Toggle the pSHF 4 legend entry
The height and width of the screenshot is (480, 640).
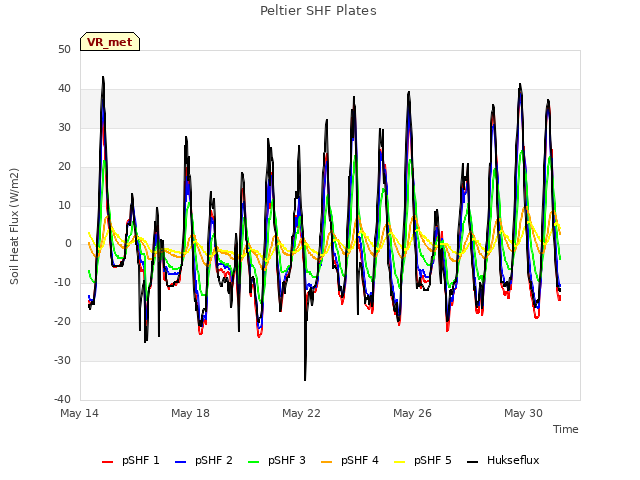click(x=350, y=460)
